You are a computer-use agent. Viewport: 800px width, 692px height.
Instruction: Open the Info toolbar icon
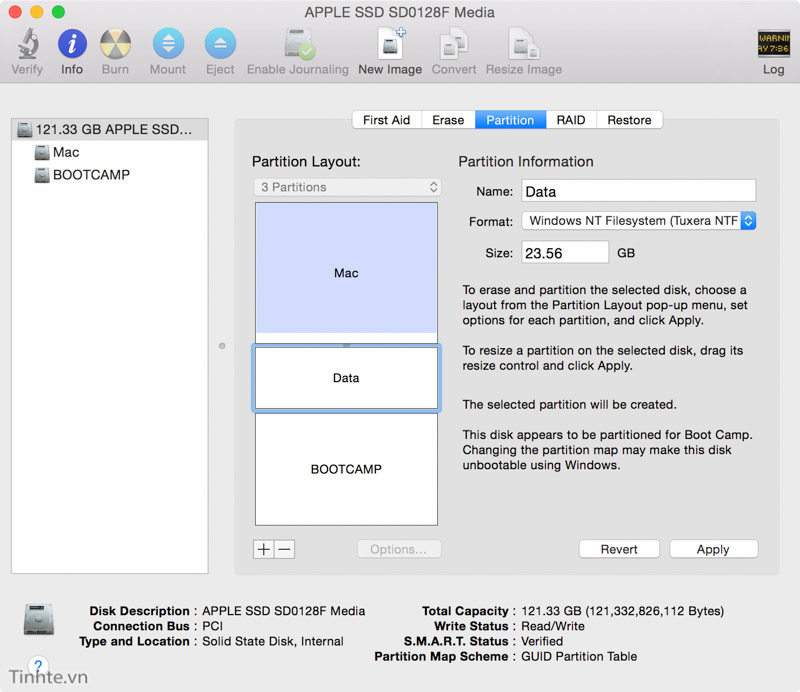(72, 44)
